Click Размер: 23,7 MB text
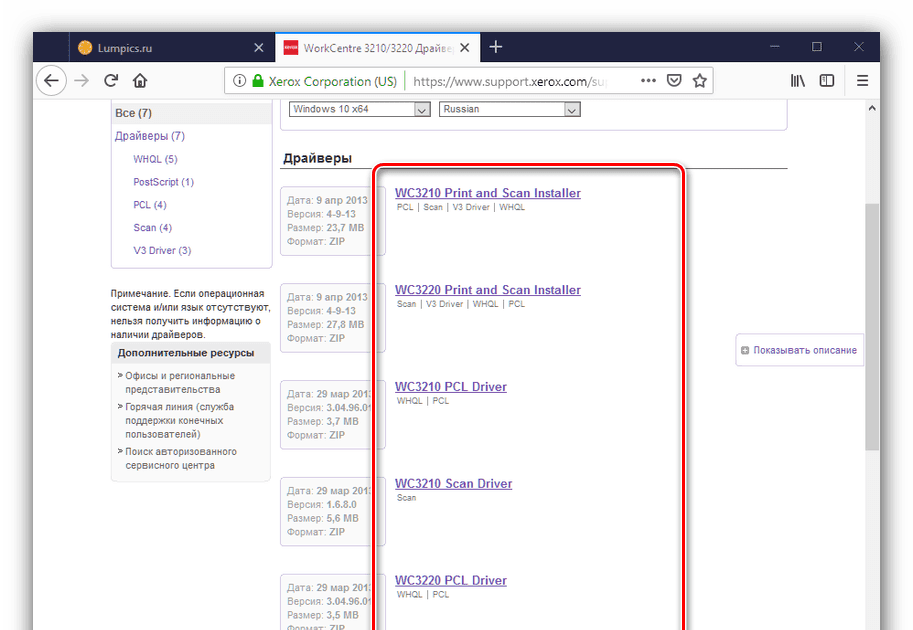The image size is (913, 630). [325, 228]
